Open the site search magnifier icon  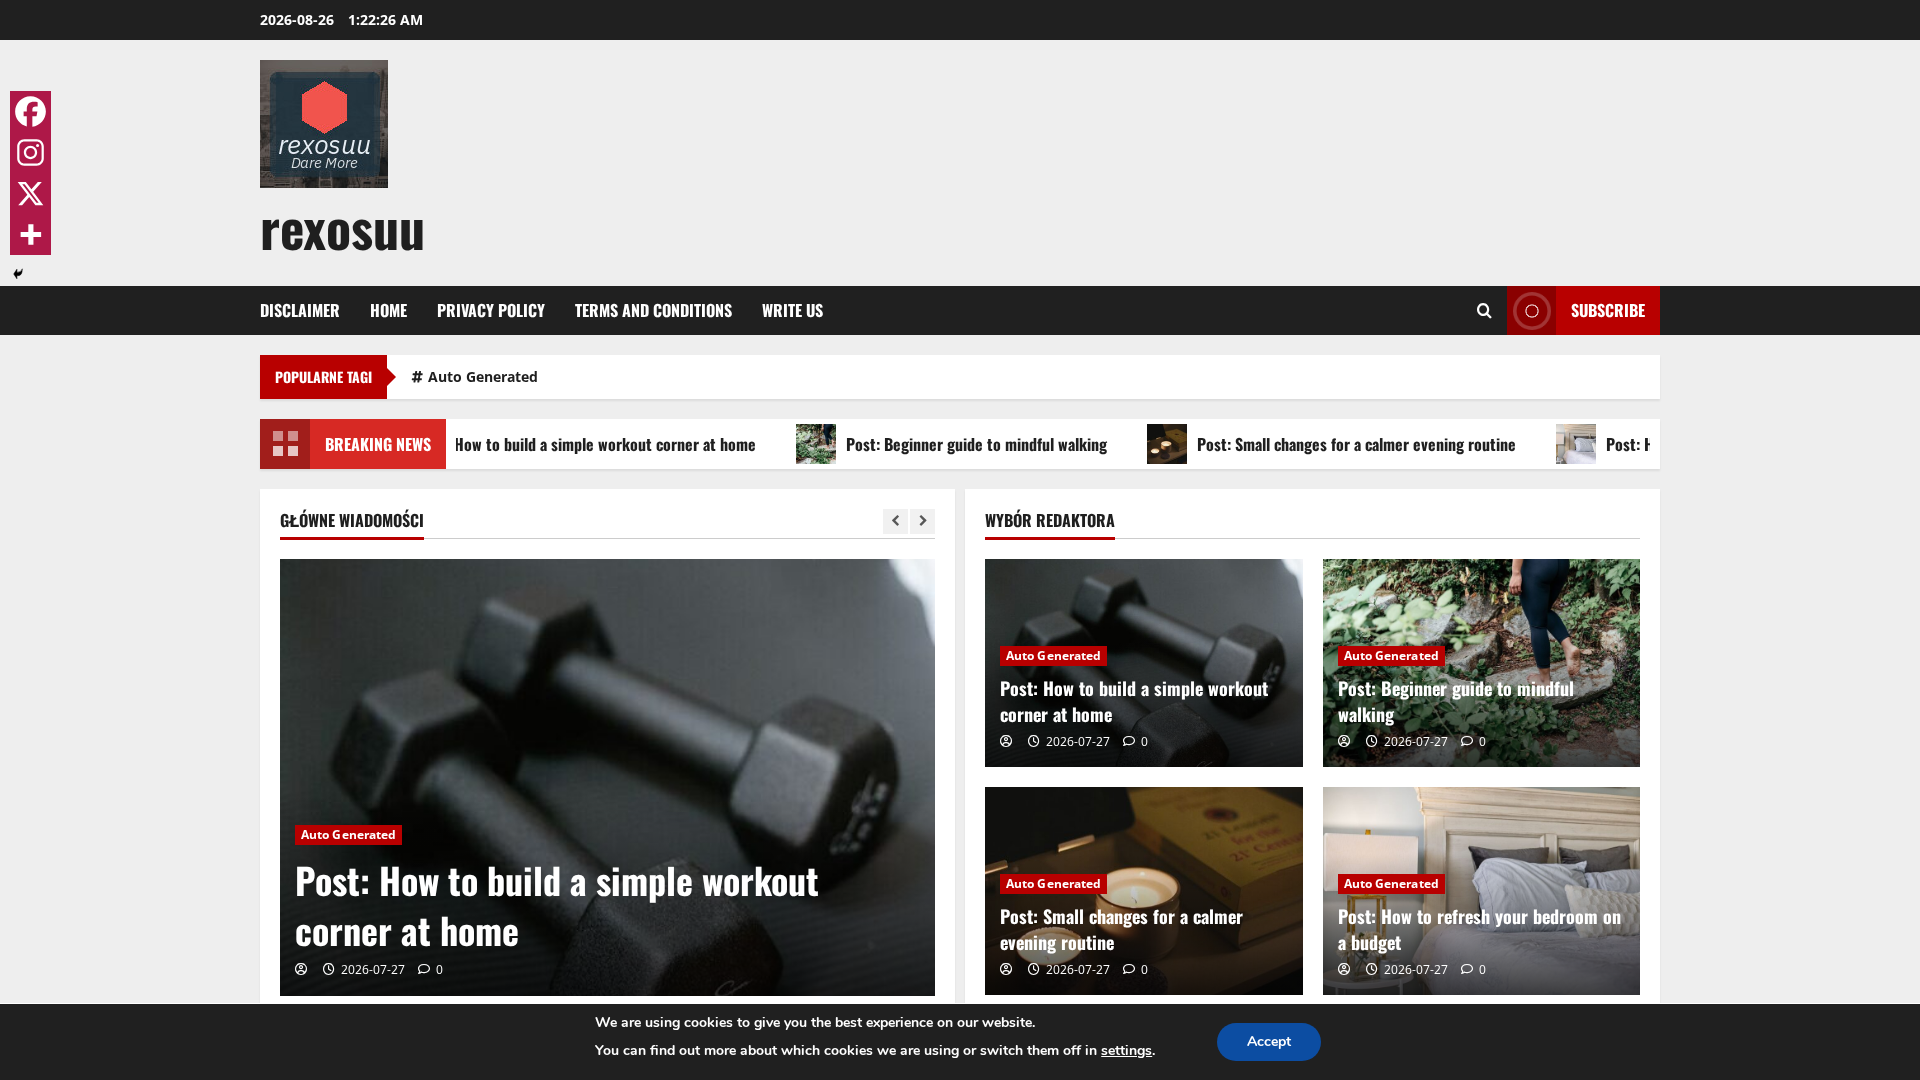(x=1484, y=311)
